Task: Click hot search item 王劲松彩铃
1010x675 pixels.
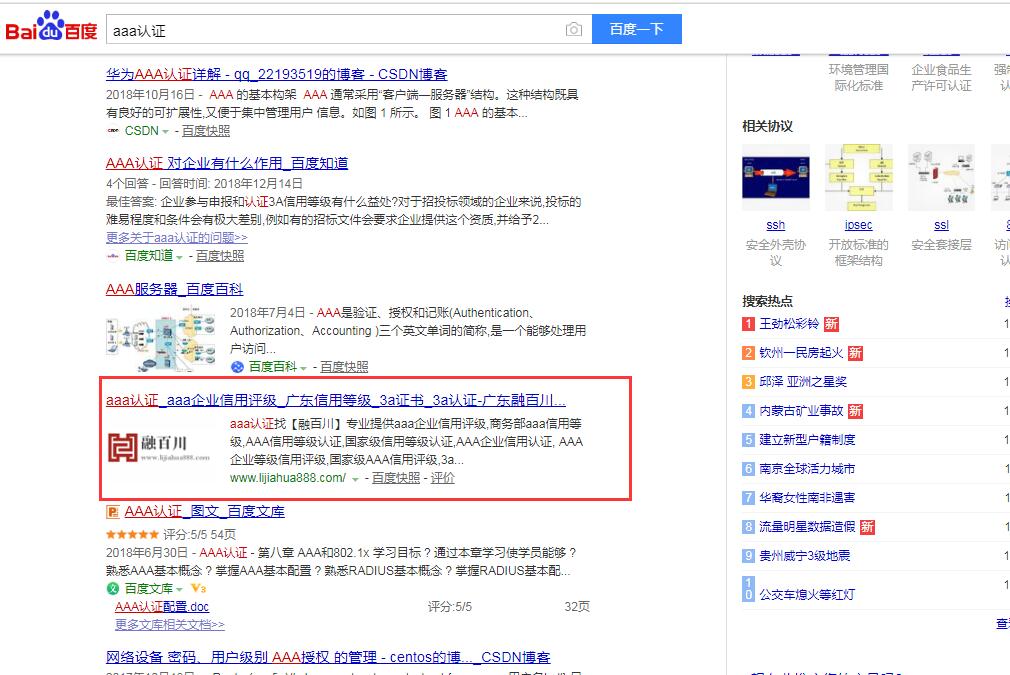Action: click(x=788, y=324)
